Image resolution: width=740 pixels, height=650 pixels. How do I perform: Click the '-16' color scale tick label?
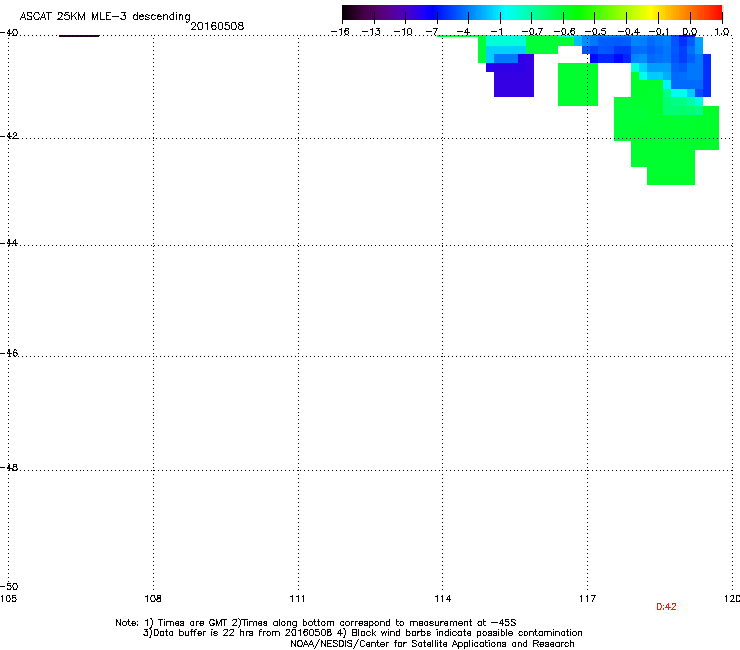[340, 32]
